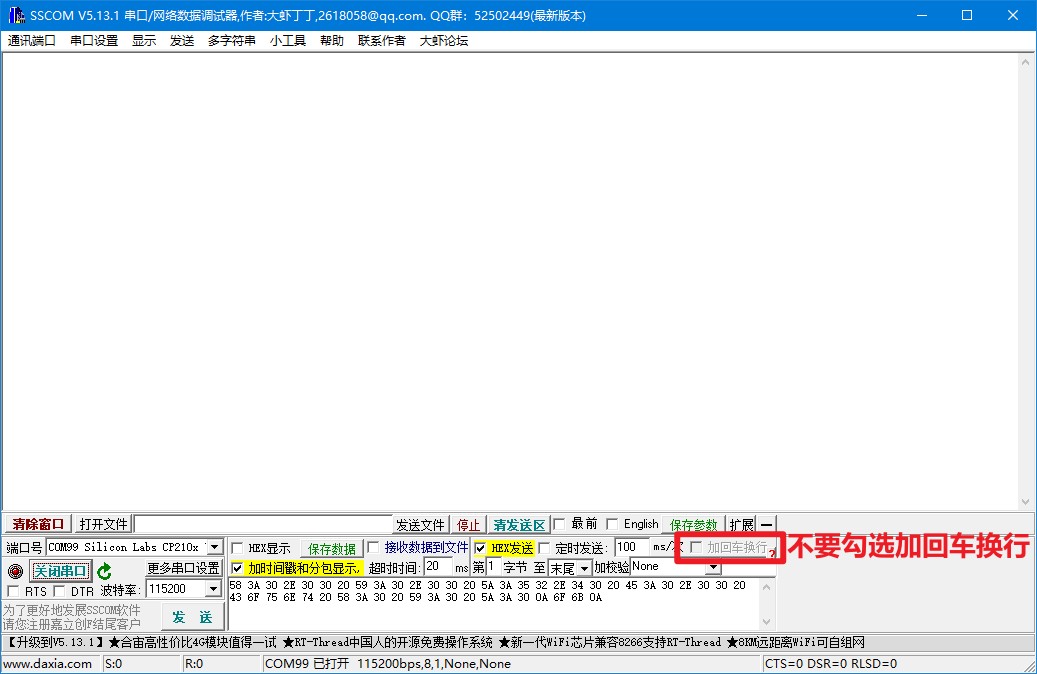Click the receive area vertical scrollbar down arrow

[x=1026, y=502]
